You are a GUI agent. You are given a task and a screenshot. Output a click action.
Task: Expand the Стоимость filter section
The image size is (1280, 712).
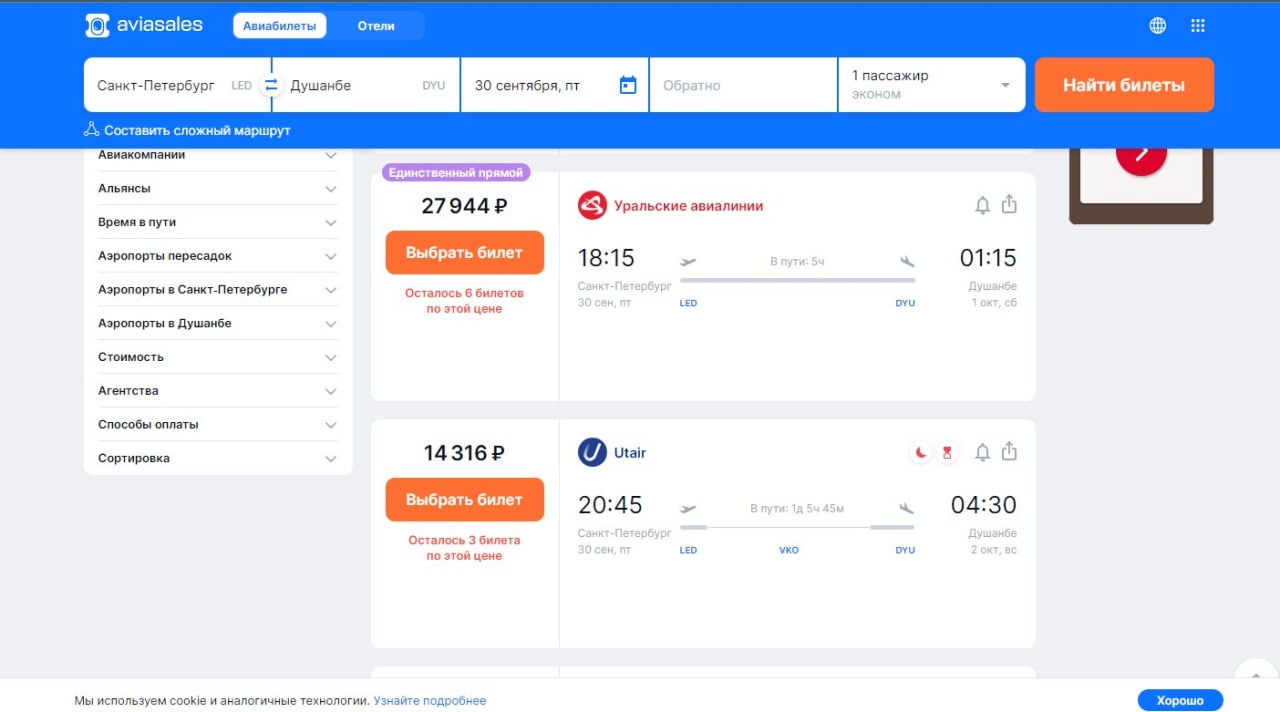[331, 357]
